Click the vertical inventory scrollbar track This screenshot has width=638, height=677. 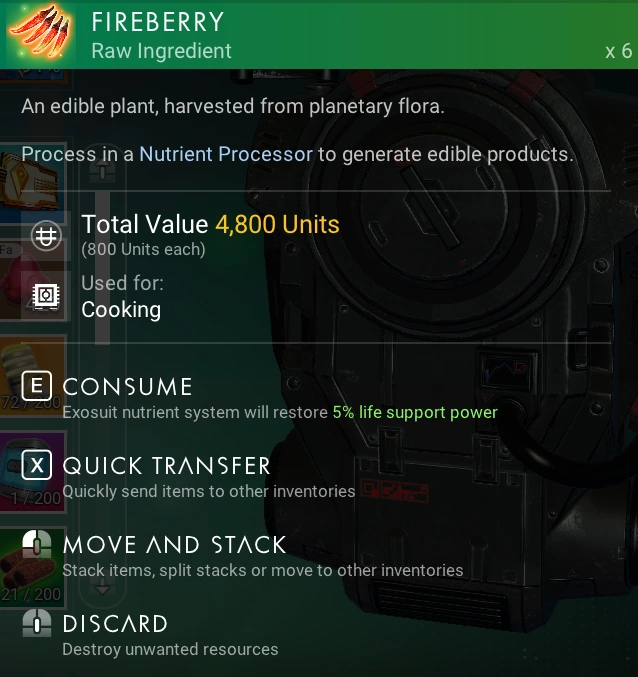[x=102, y=268]
